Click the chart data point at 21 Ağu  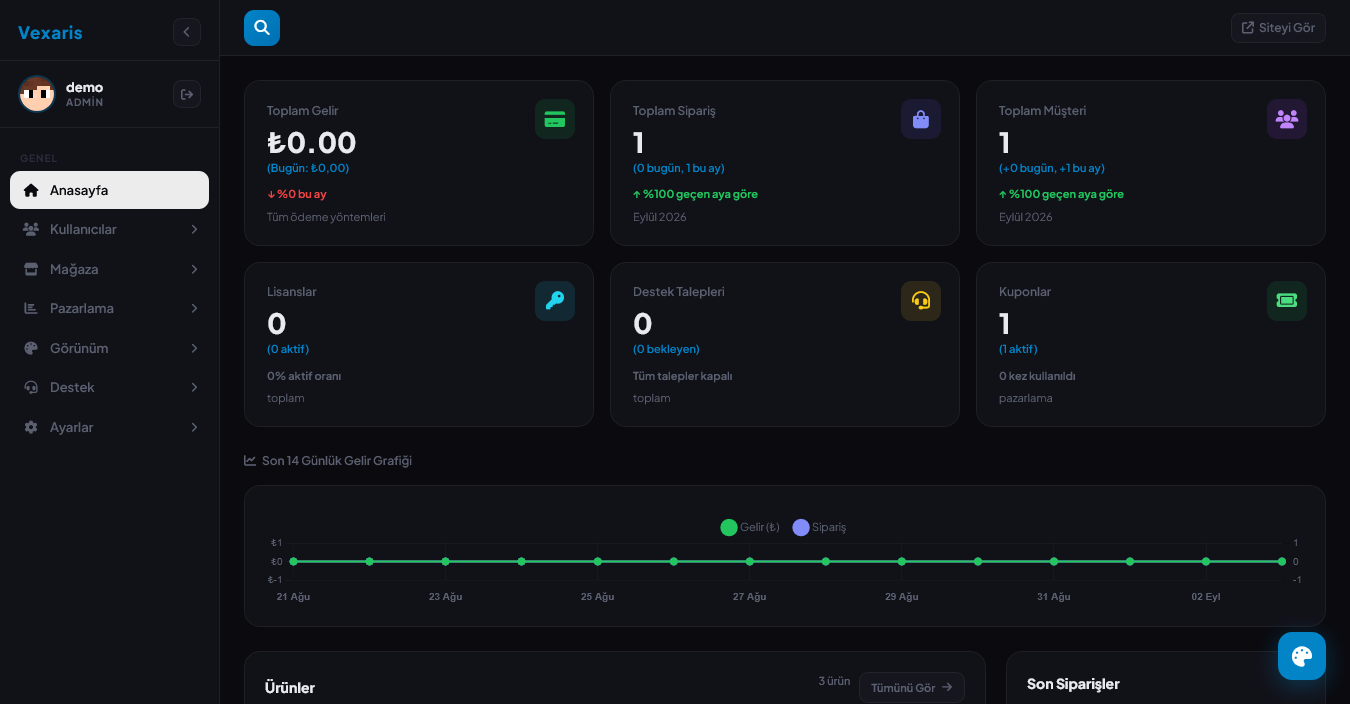(294, 561)
